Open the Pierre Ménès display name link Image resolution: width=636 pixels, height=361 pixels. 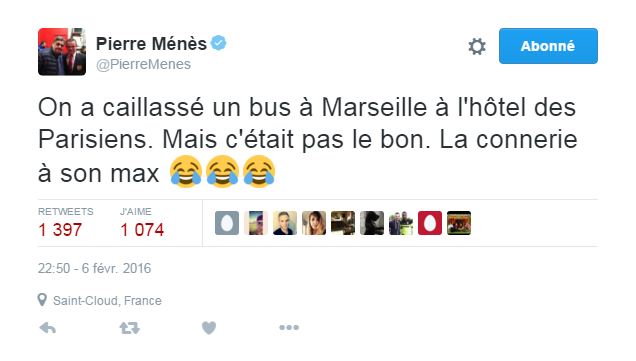coord(151,43)
